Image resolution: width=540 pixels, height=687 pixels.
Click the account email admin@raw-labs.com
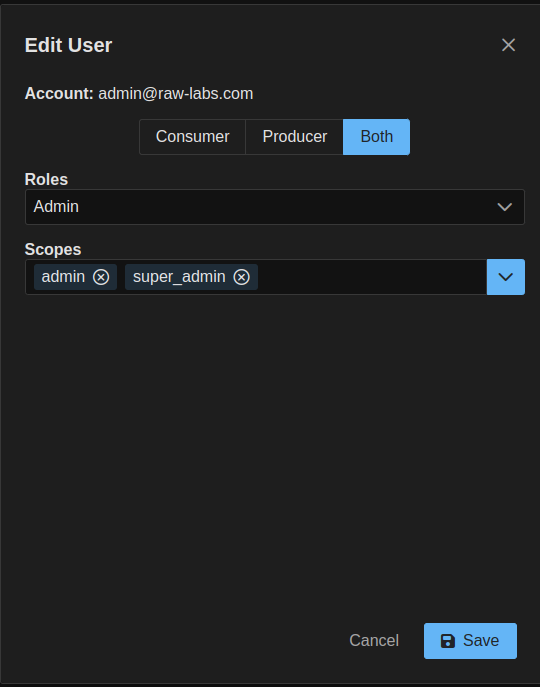pos(176,94)
